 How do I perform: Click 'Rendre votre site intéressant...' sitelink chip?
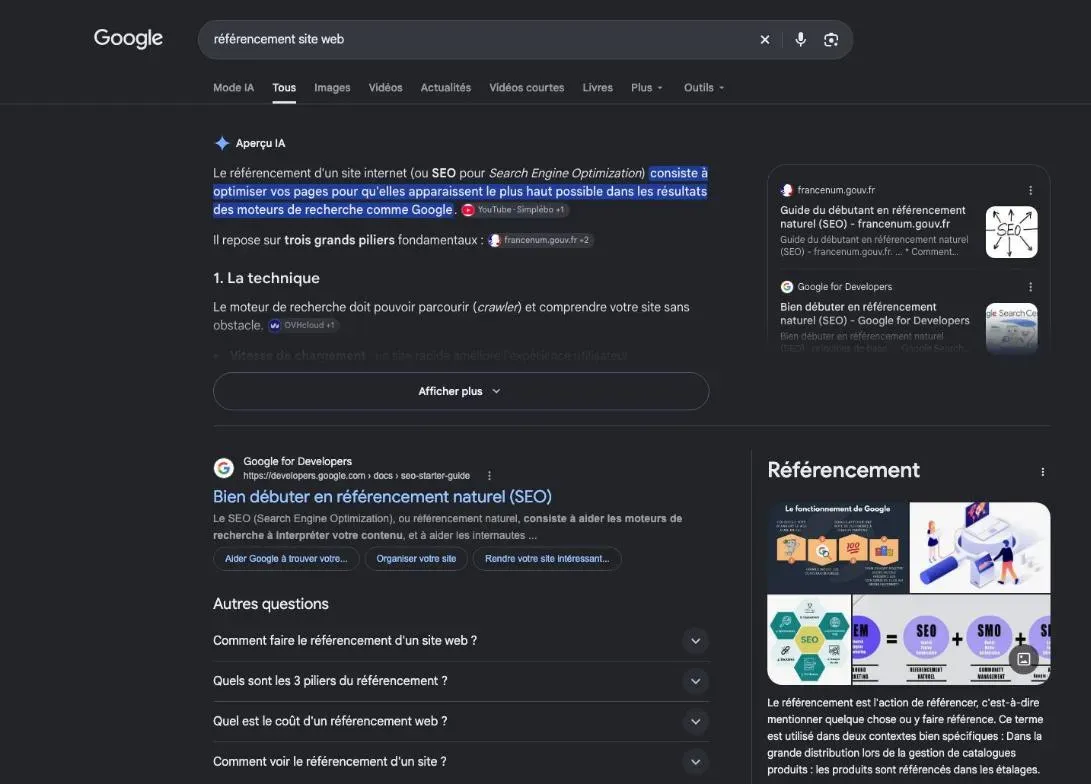547,559
